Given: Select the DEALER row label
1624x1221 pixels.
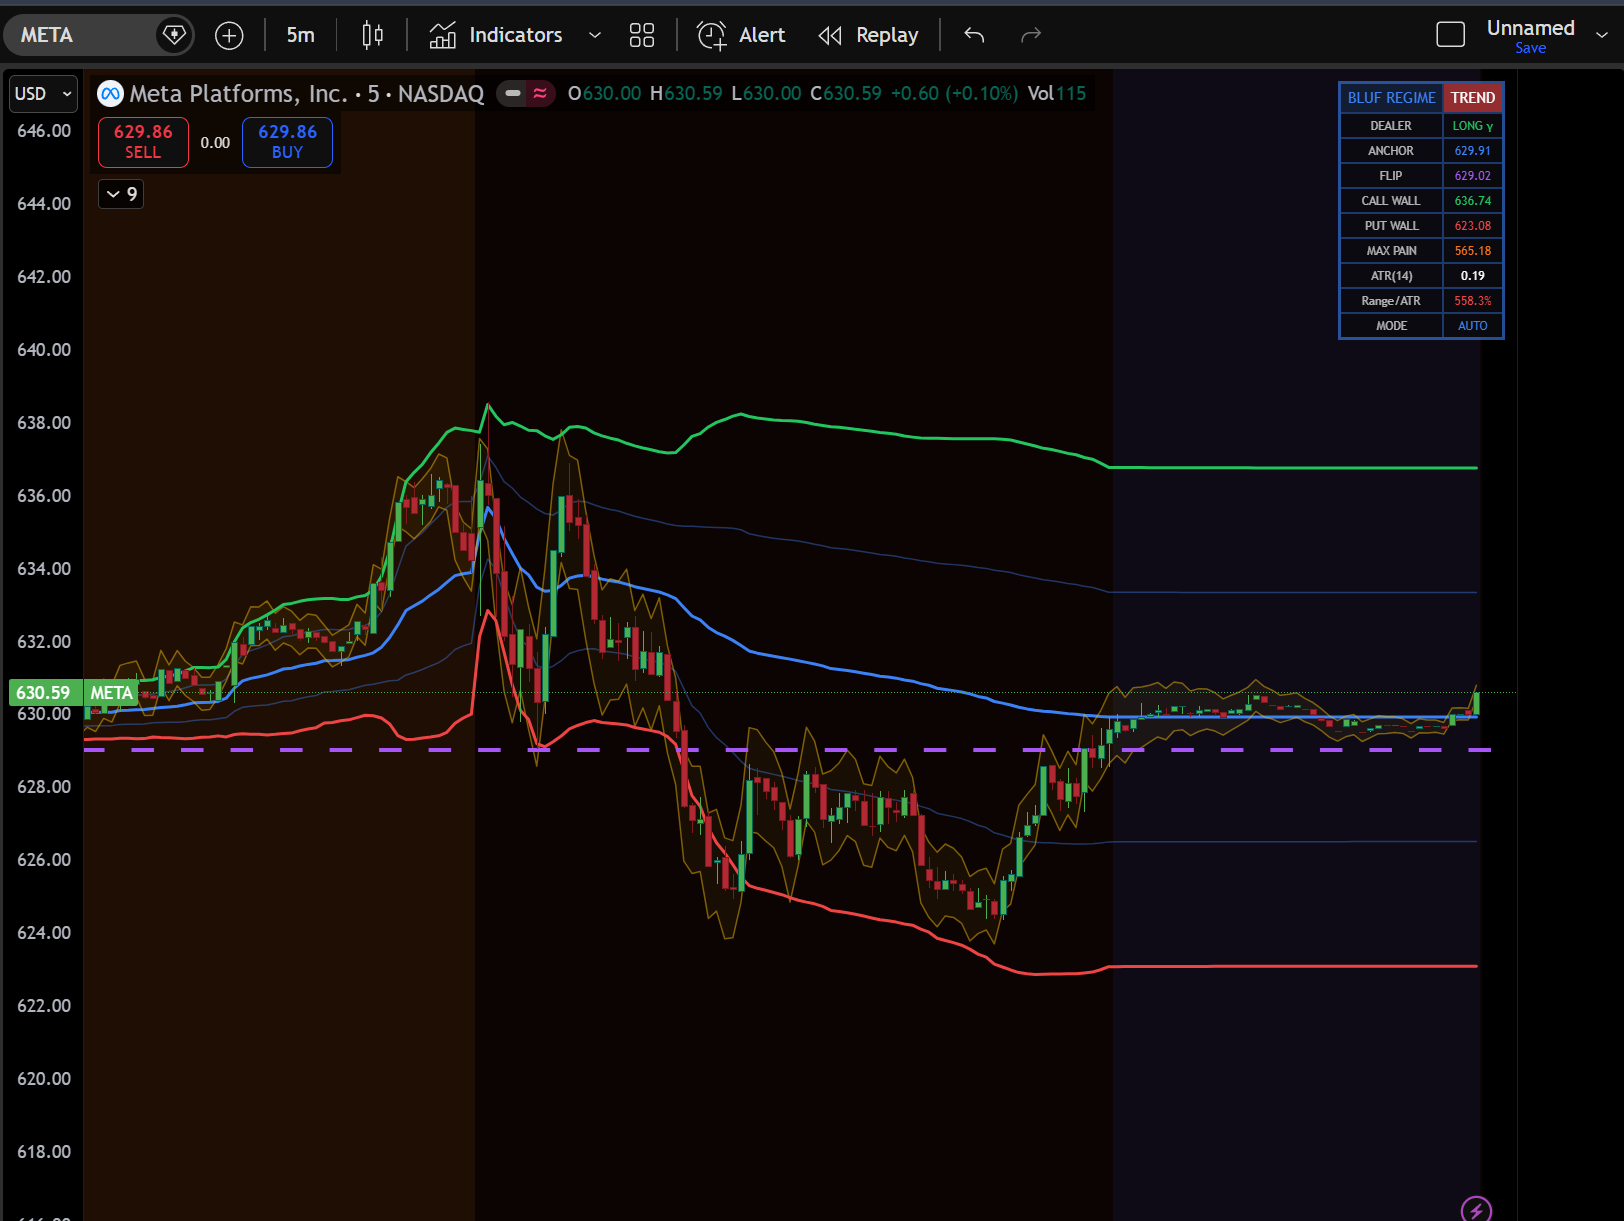Looking at the screenshot, I should 1391,126.
